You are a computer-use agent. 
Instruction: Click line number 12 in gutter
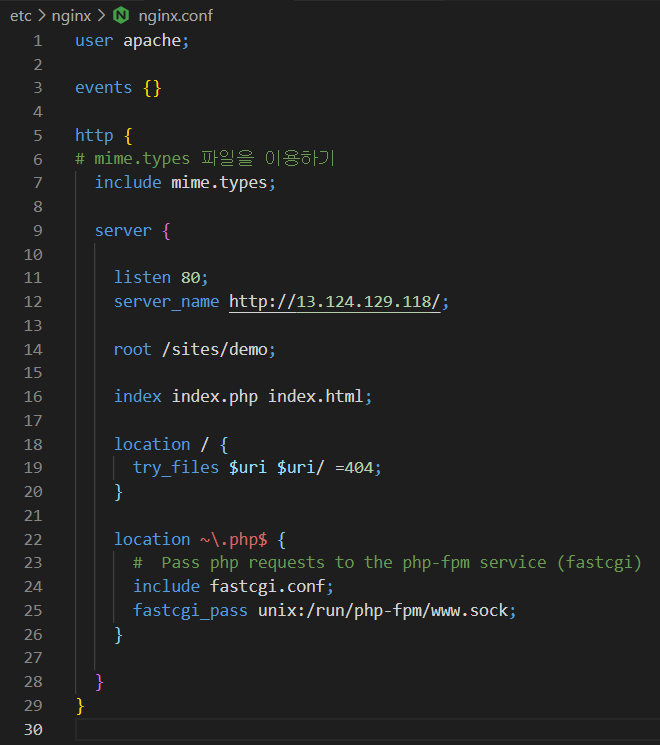coord(33,302)
